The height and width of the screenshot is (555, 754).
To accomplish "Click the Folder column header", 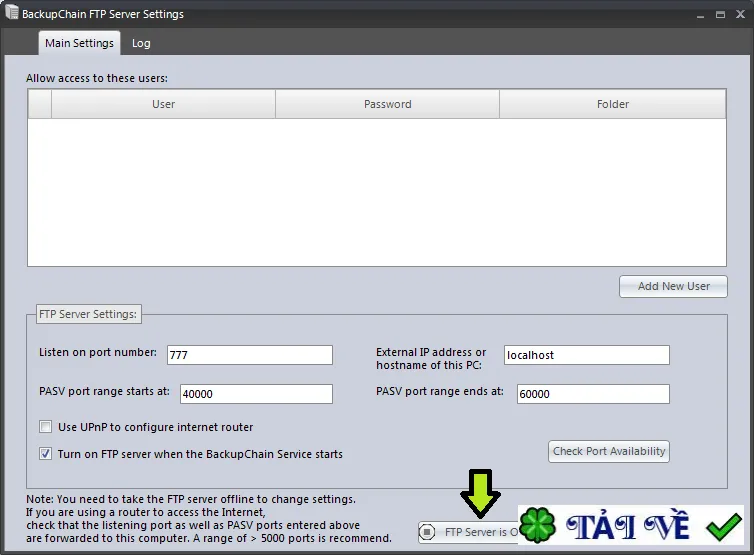I will [x=613, y=104].
